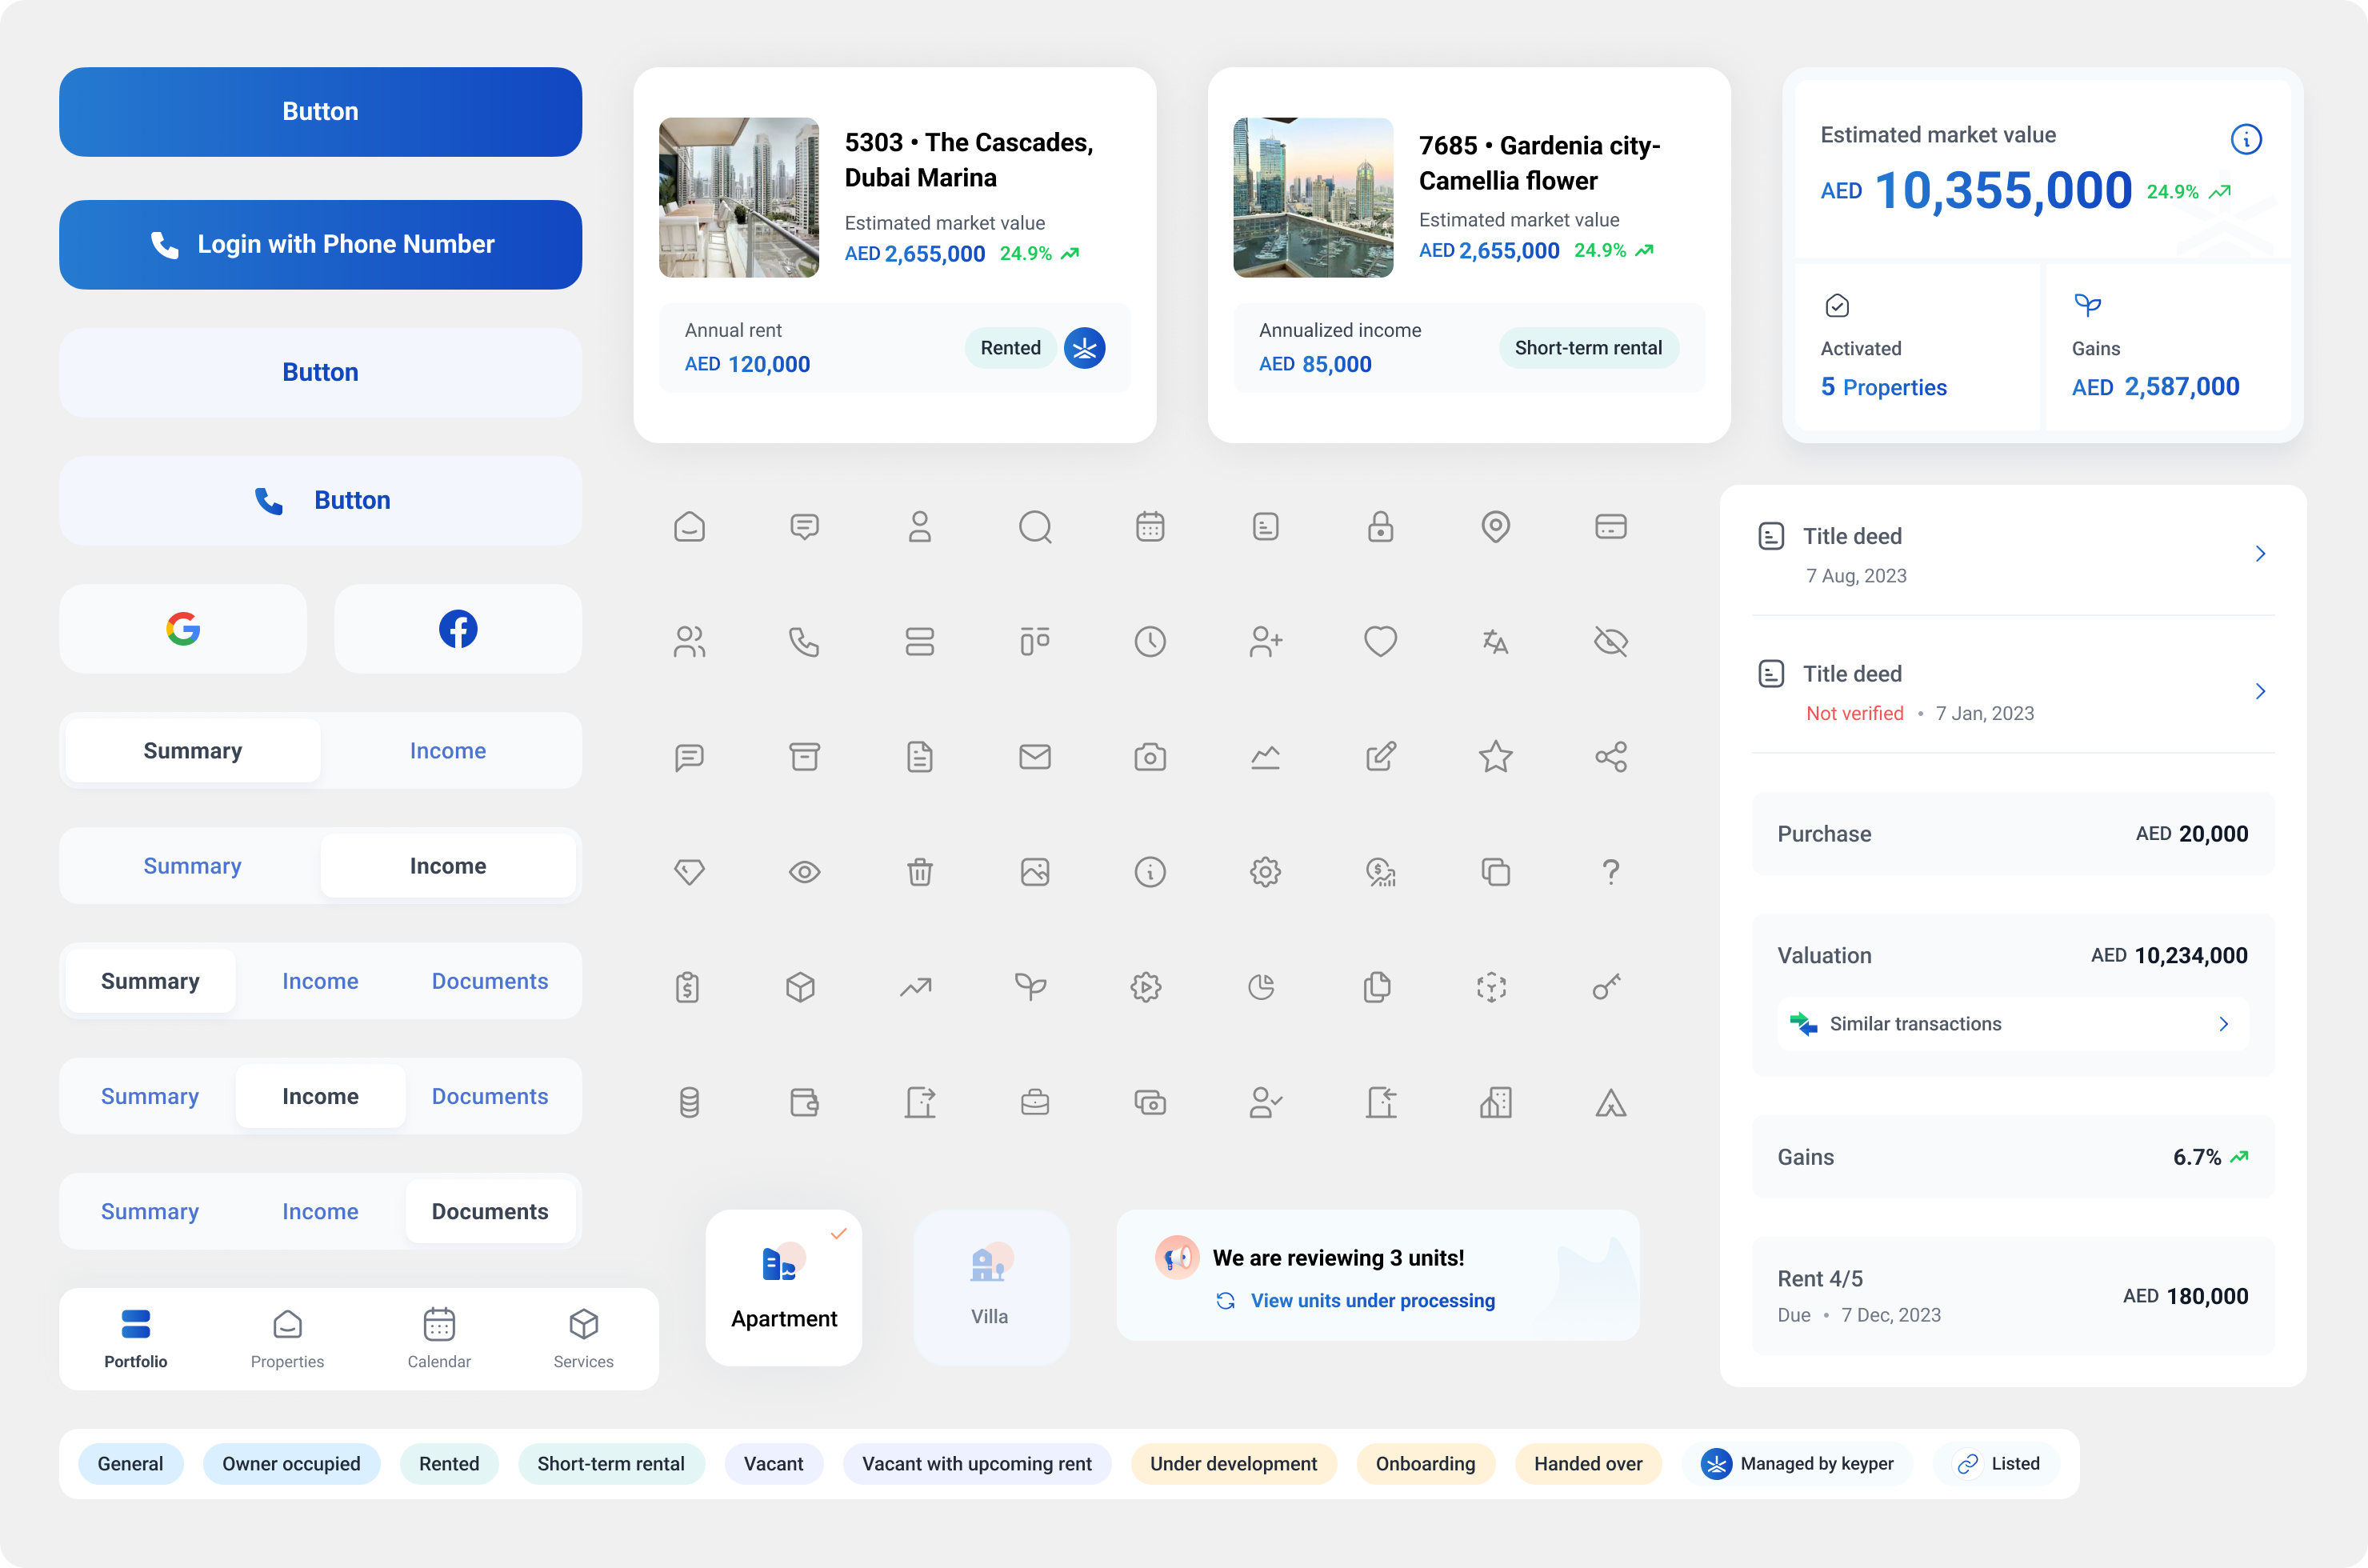Open the Gardenia city-Camellia flower photo
2368x1568 pixels.
pos(1313,198)
